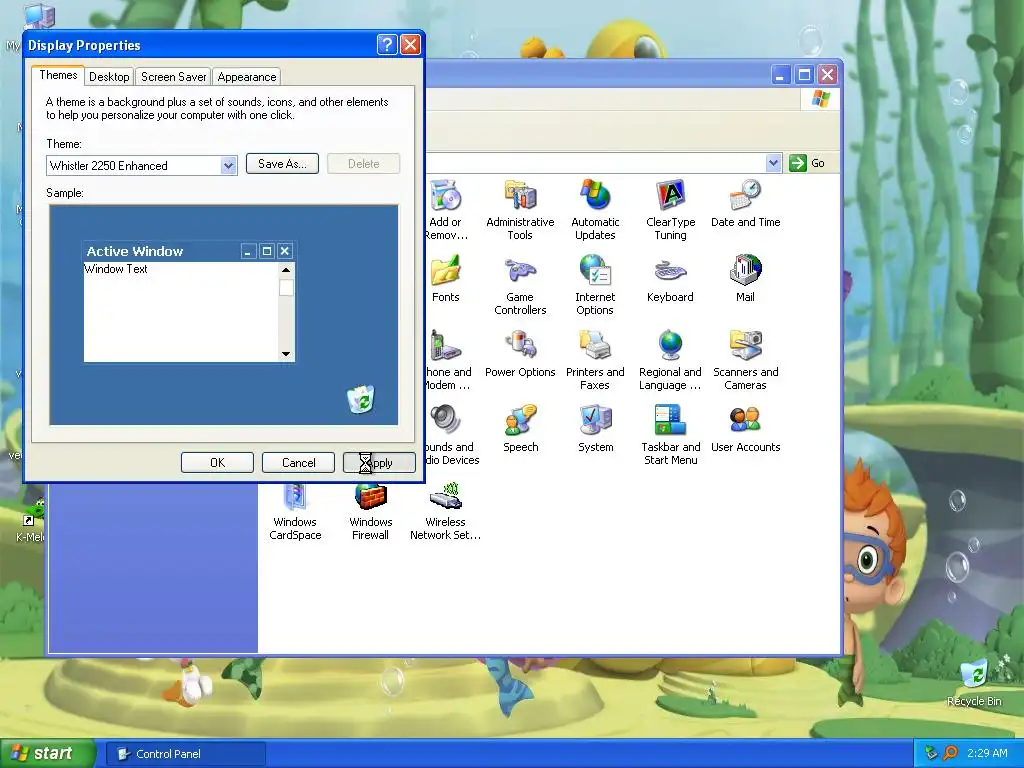
Task: Click the Save As... button
Action: point(282,164)
